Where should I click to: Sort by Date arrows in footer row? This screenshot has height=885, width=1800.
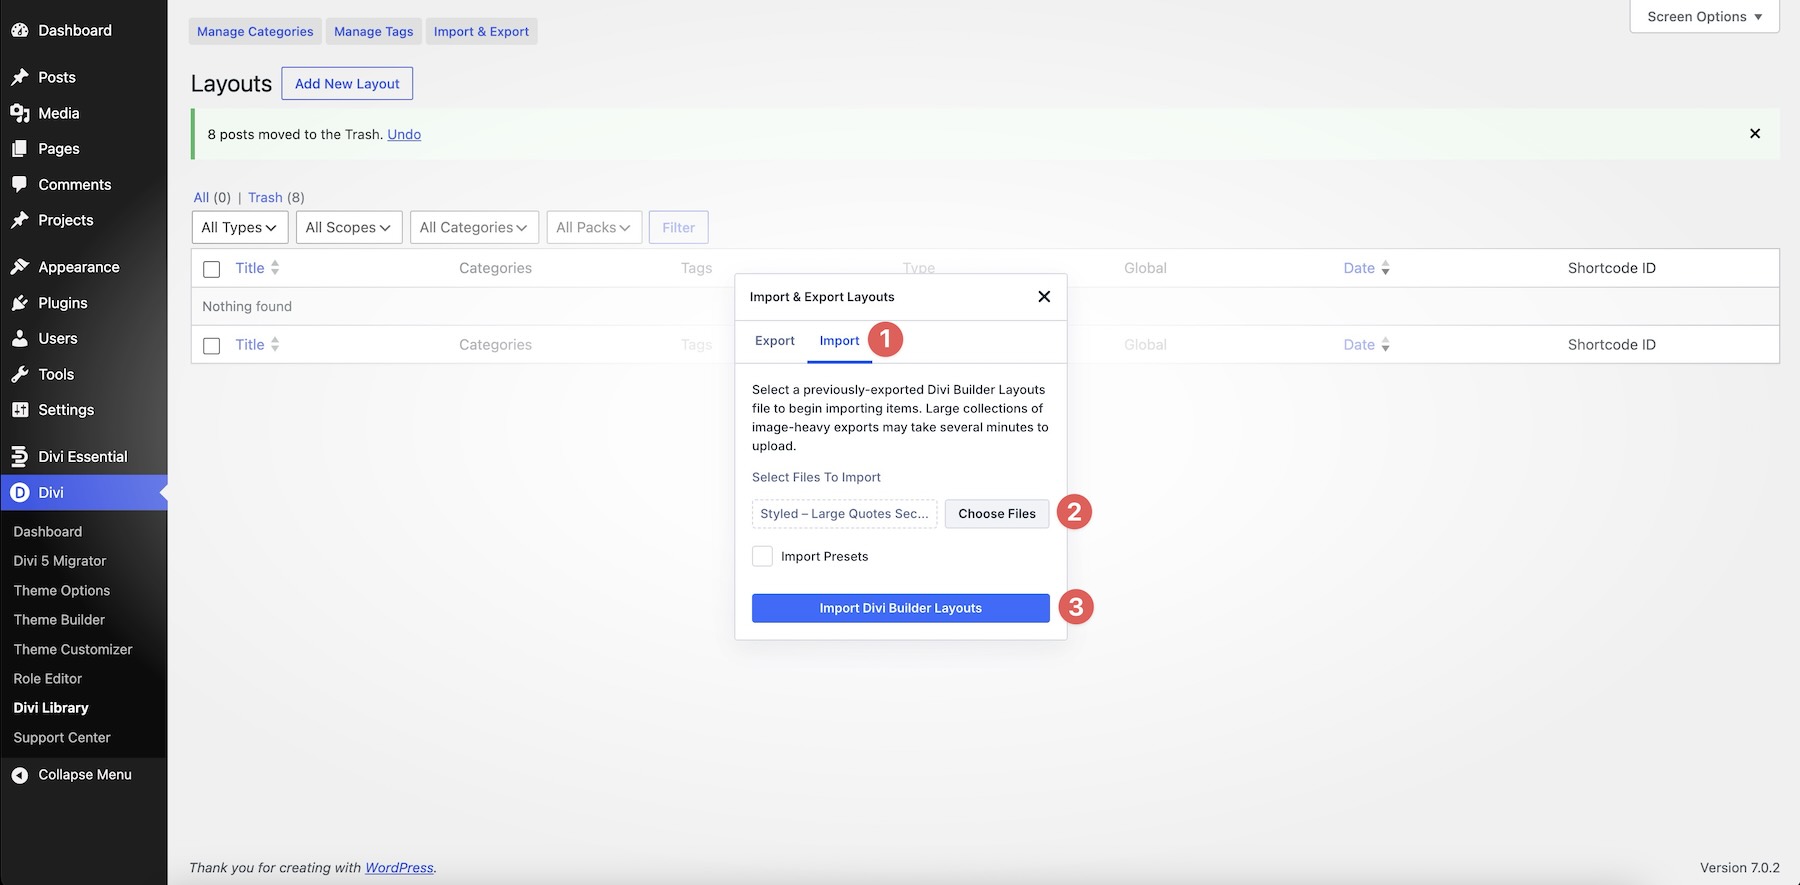pos(1385,344)
